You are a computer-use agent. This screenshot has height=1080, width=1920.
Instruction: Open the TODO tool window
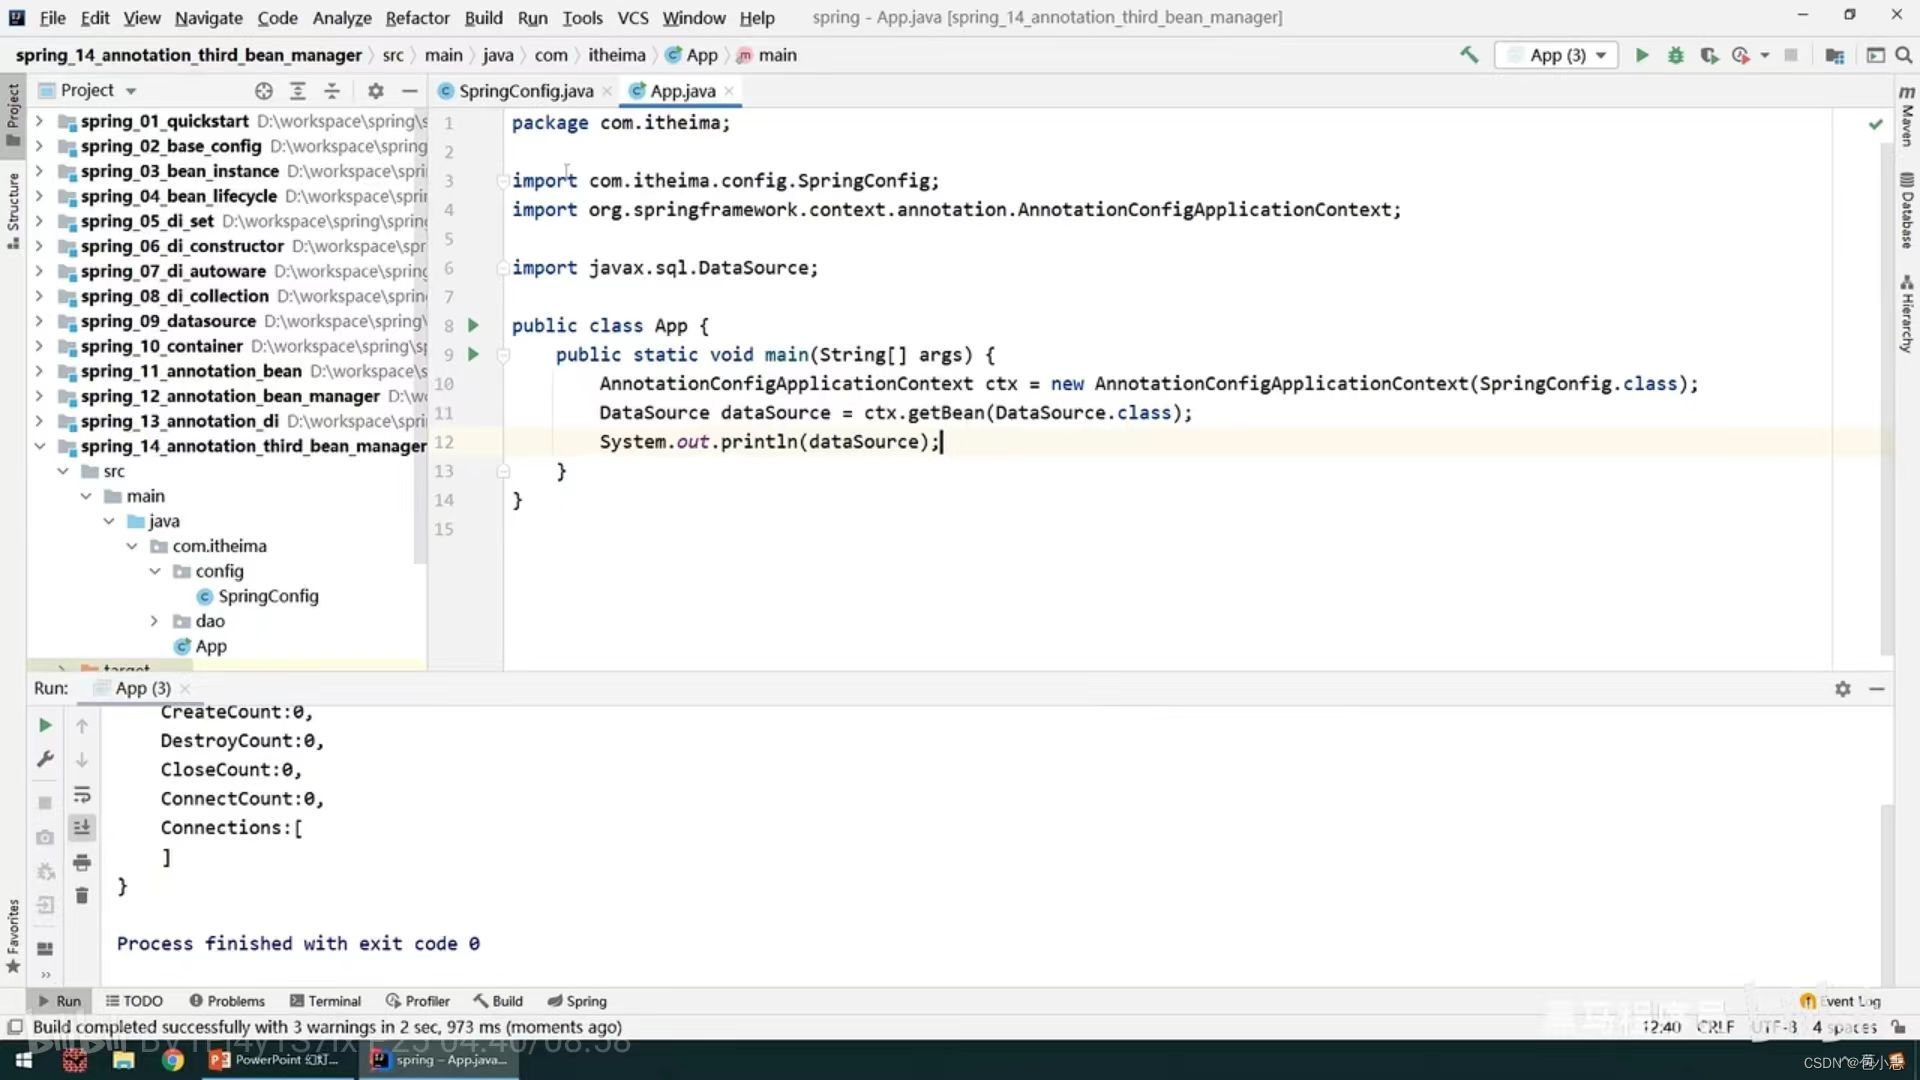(134, 1001)
